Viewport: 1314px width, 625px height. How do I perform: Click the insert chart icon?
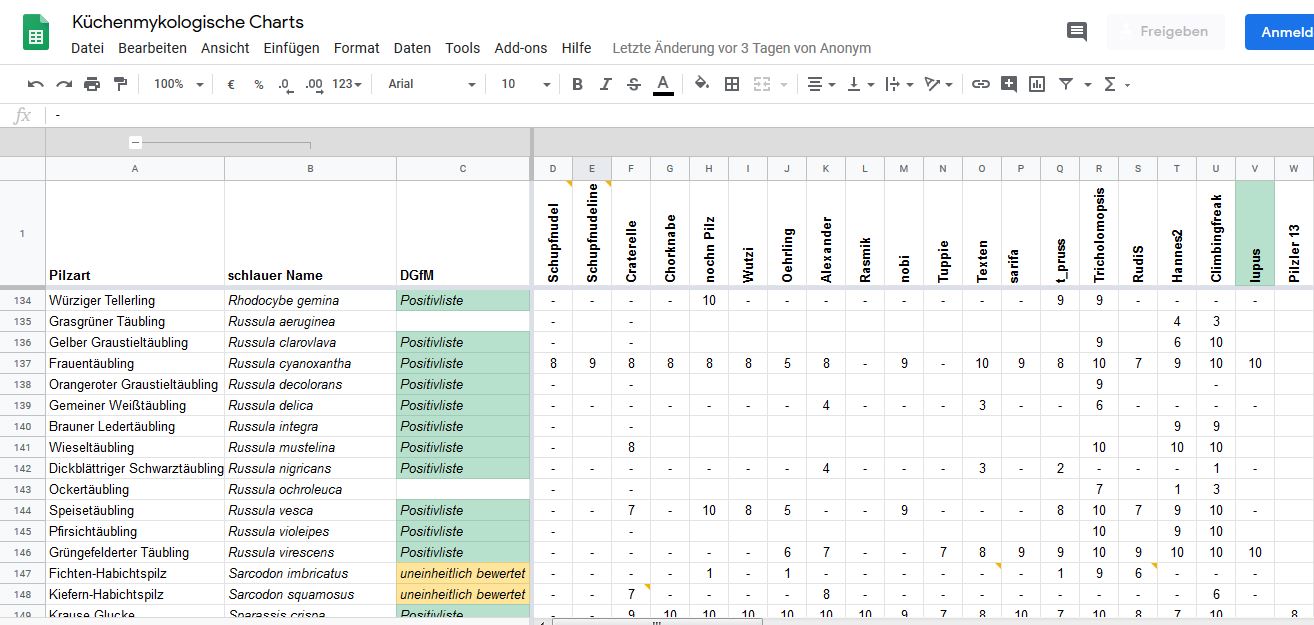pos(1037,84)
